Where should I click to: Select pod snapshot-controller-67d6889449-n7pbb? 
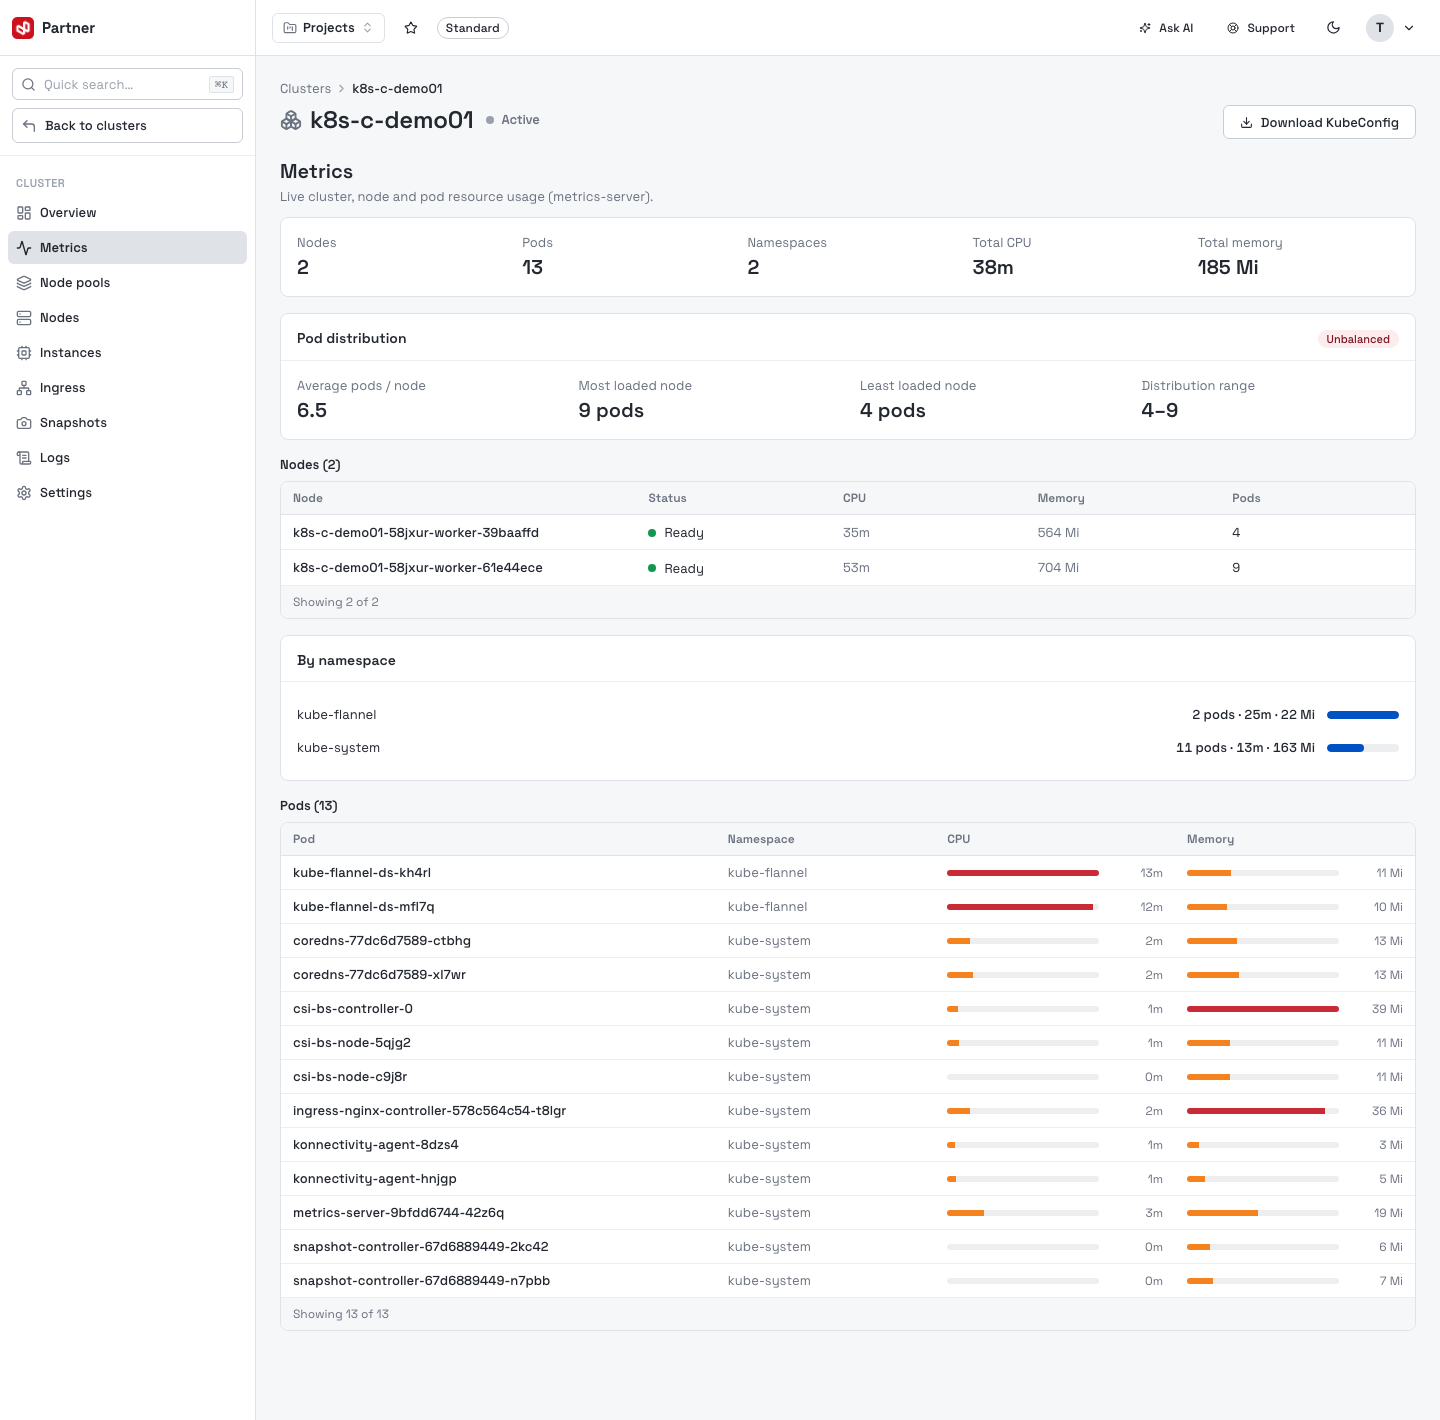point(848,1281)
